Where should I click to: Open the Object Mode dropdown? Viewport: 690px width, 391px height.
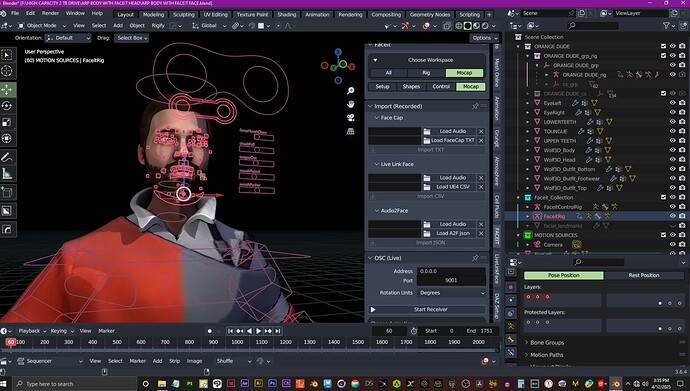coord(42,26)
